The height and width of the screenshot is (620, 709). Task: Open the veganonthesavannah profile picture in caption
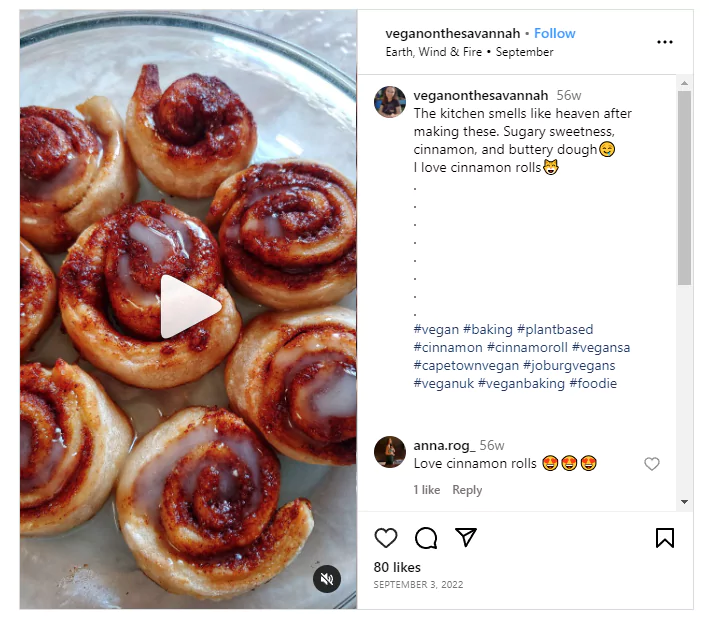tap(390, 102)
